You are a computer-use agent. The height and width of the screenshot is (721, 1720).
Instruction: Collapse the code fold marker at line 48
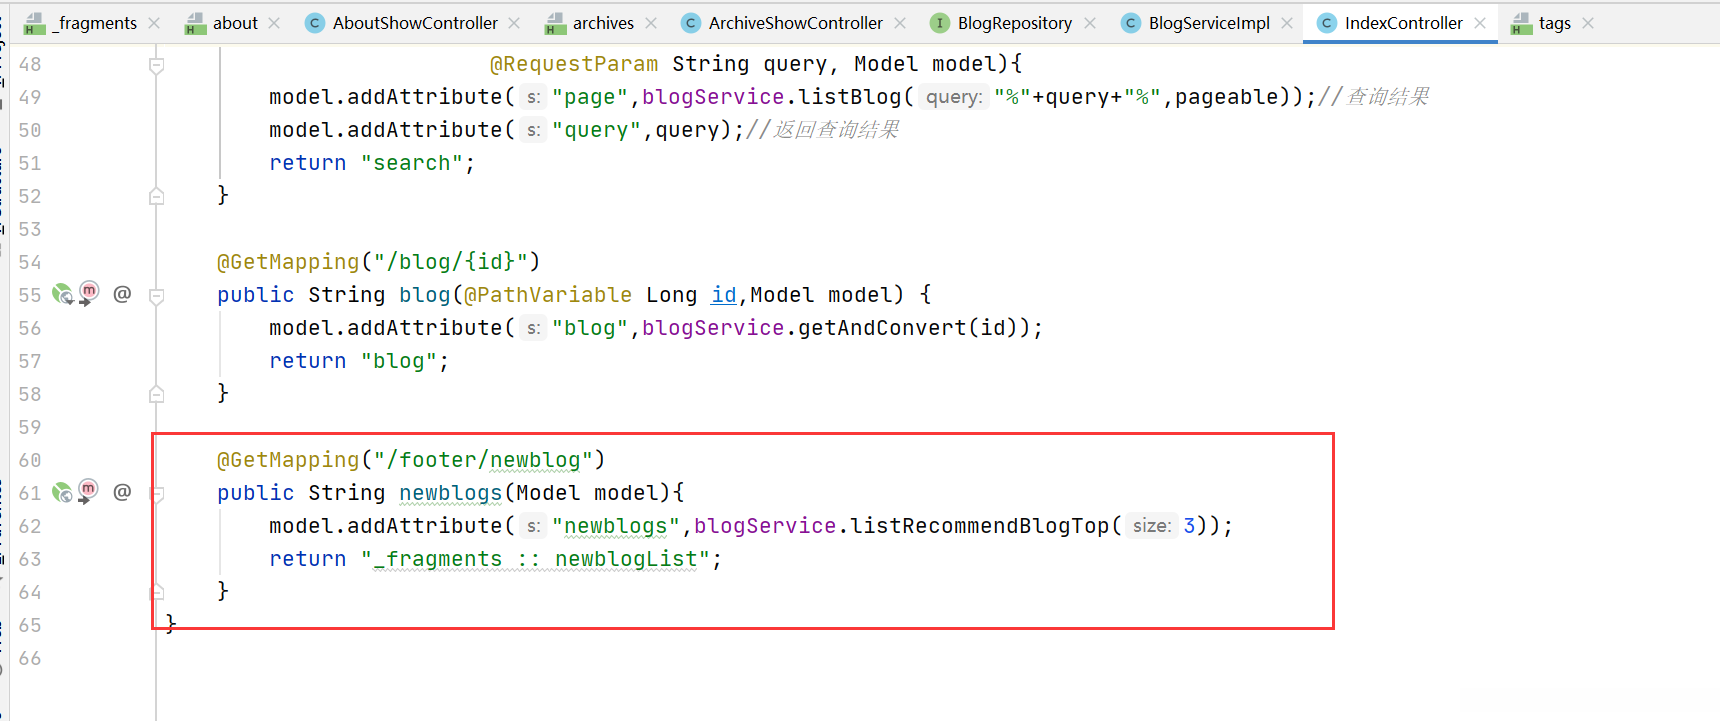[157, 66]
